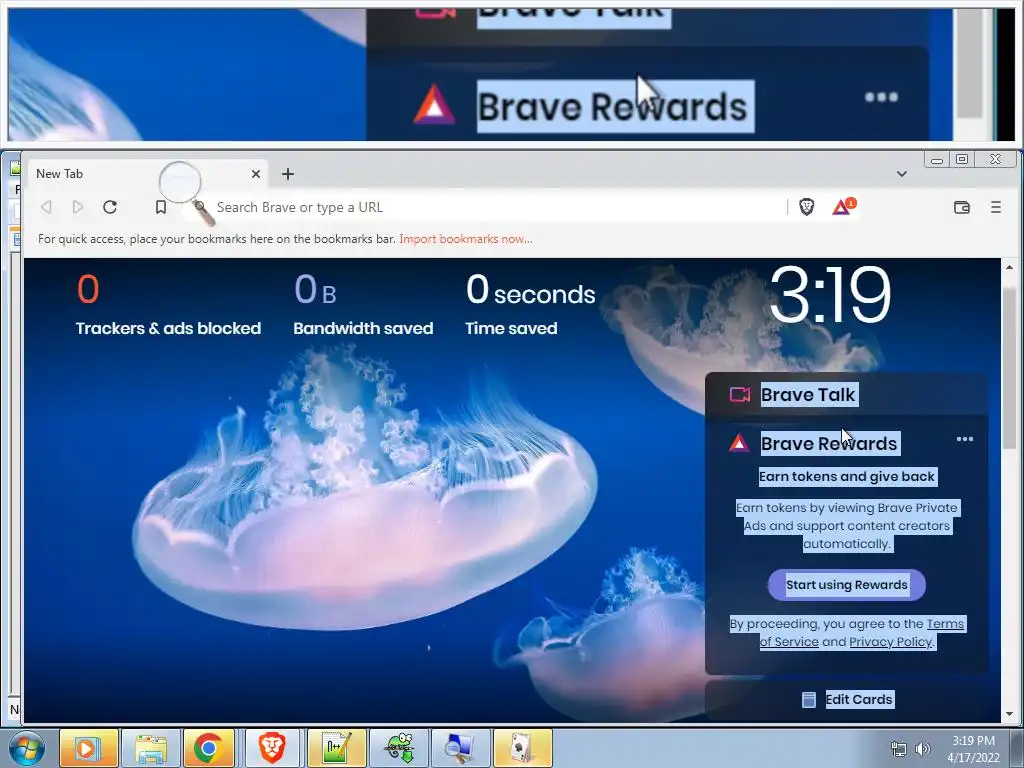Image resolution: width=1024 pixels, height=768 pixels.
Task: Click the Bandwidth saved stat
Action: pyautogui.click(x=363, y=305)
